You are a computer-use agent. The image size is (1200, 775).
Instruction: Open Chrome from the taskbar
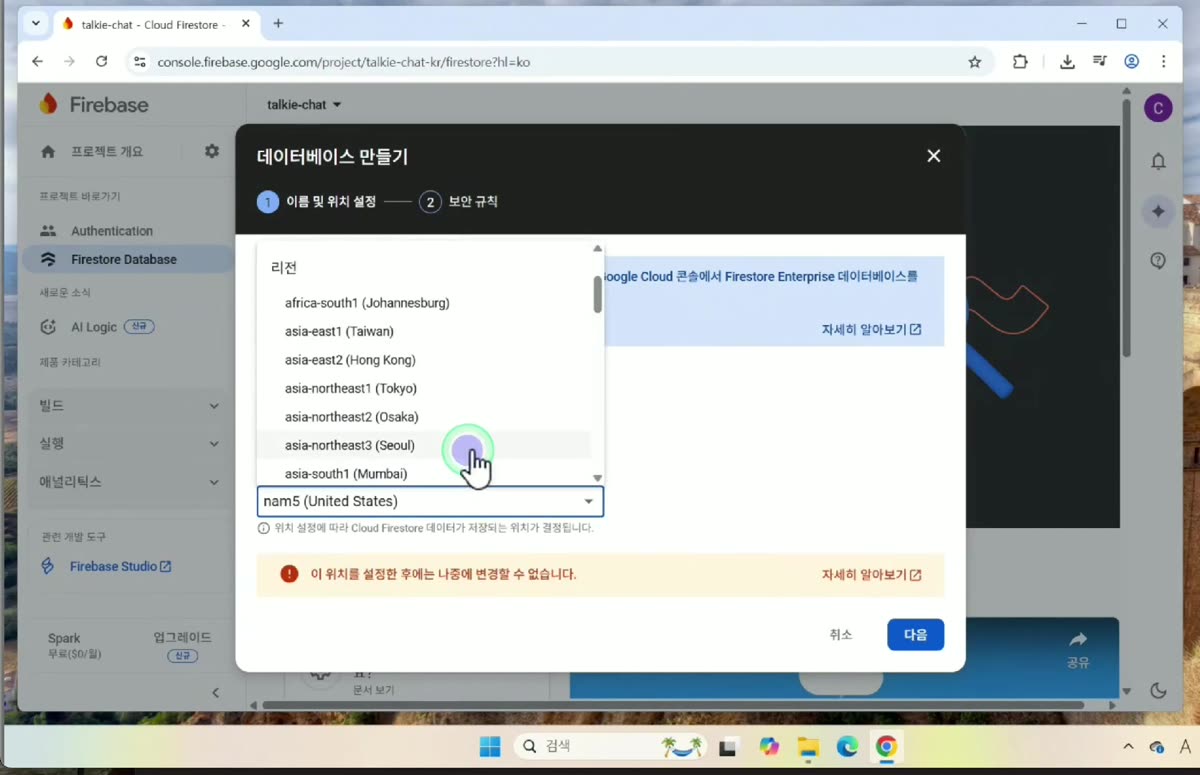886,747
